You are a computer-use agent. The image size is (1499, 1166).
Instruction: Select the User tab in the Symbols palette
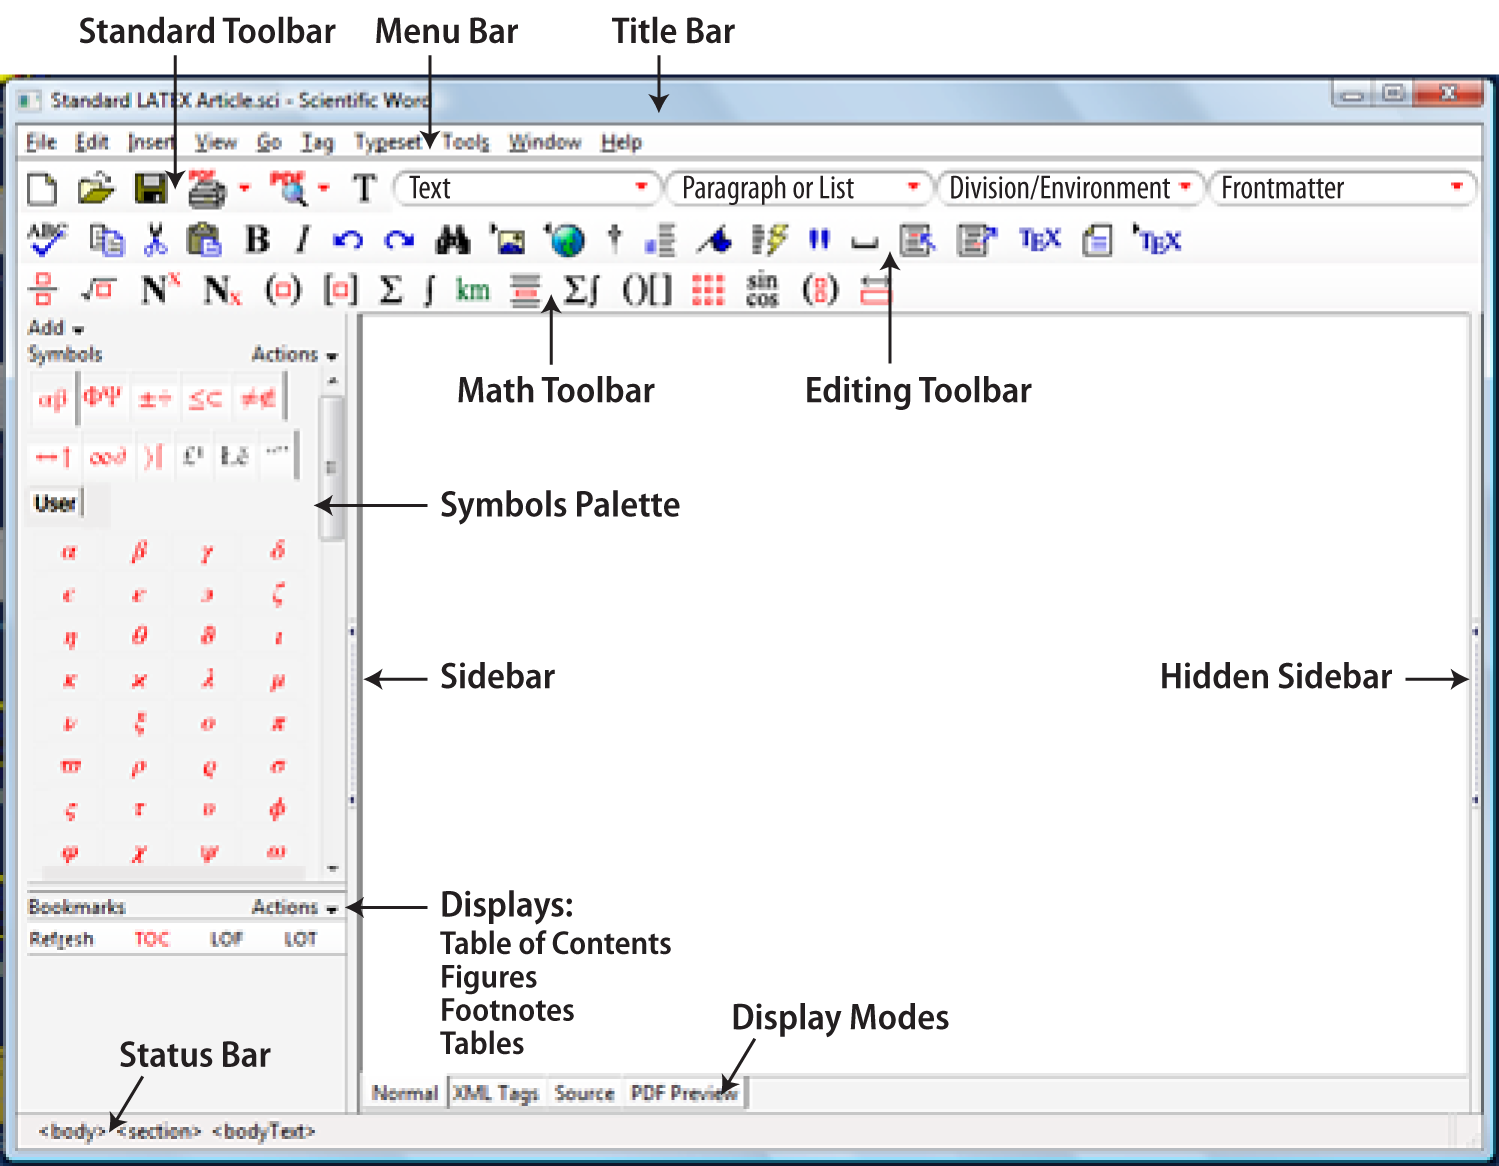[x=56, y=503]
